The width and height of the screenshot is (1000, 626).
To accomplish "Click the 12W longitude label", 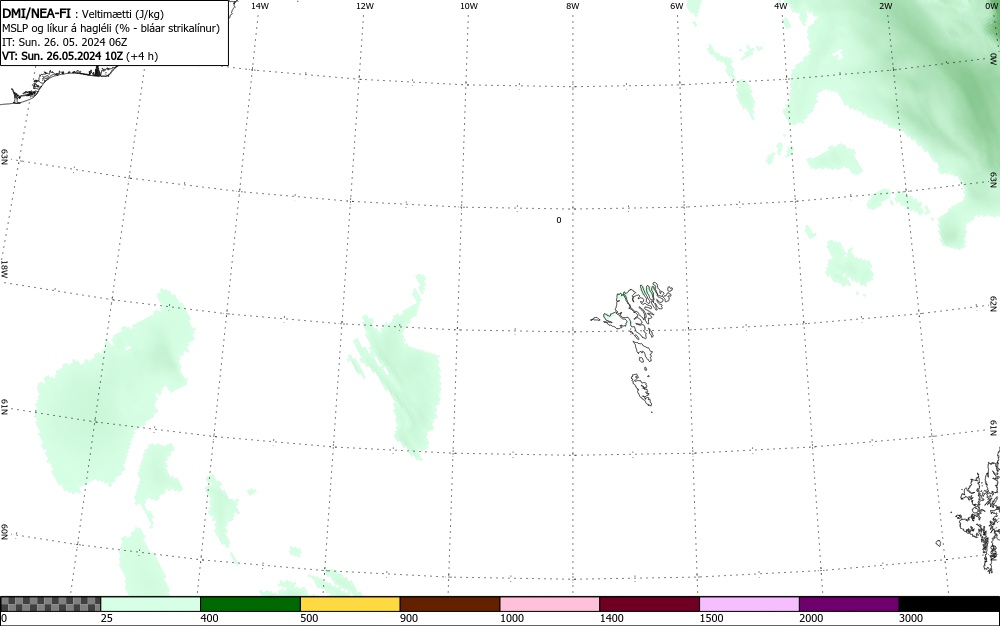I will 365,6.
